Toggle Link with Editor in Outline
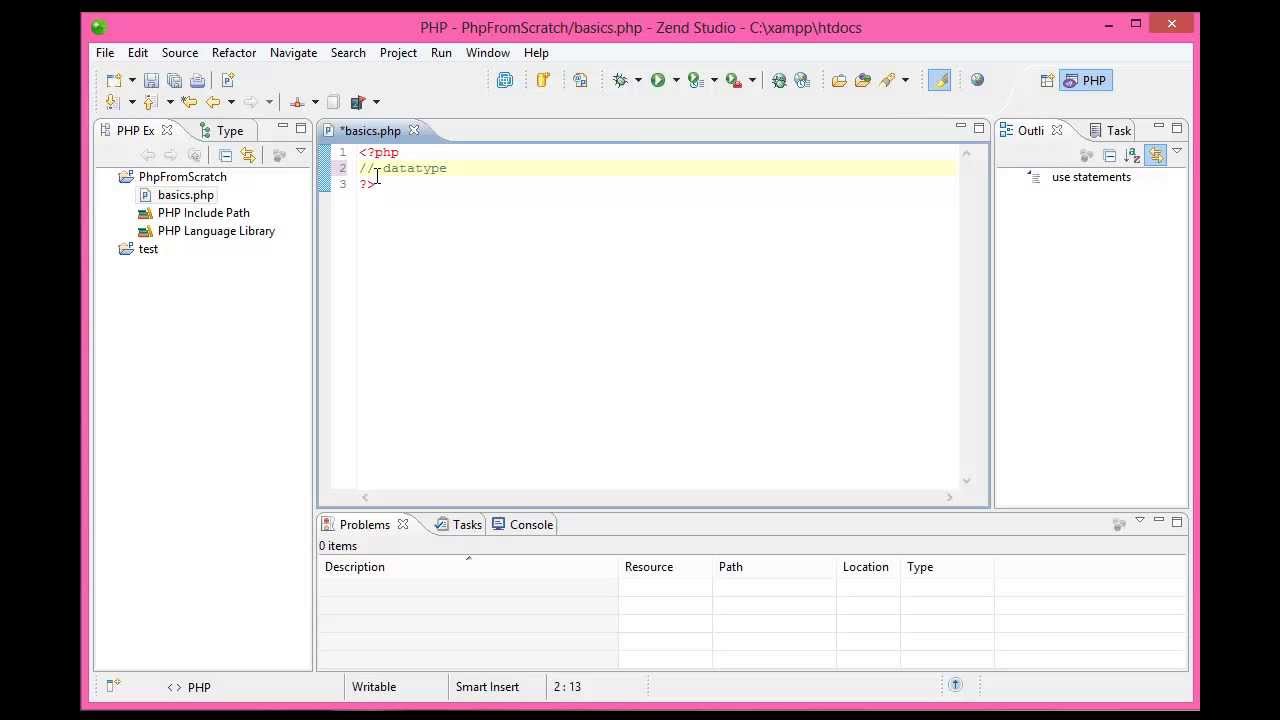 click(x=1156, y=155)
